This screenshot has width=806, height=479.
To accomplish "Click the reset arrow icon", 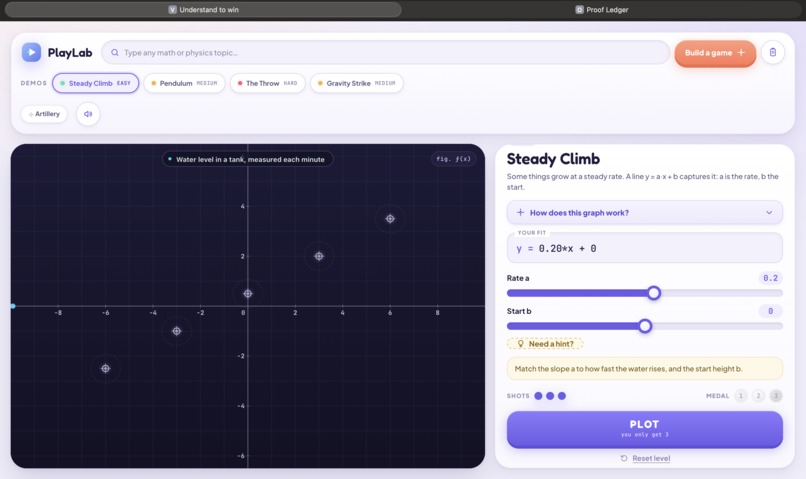I will click(x=624, y=458).
